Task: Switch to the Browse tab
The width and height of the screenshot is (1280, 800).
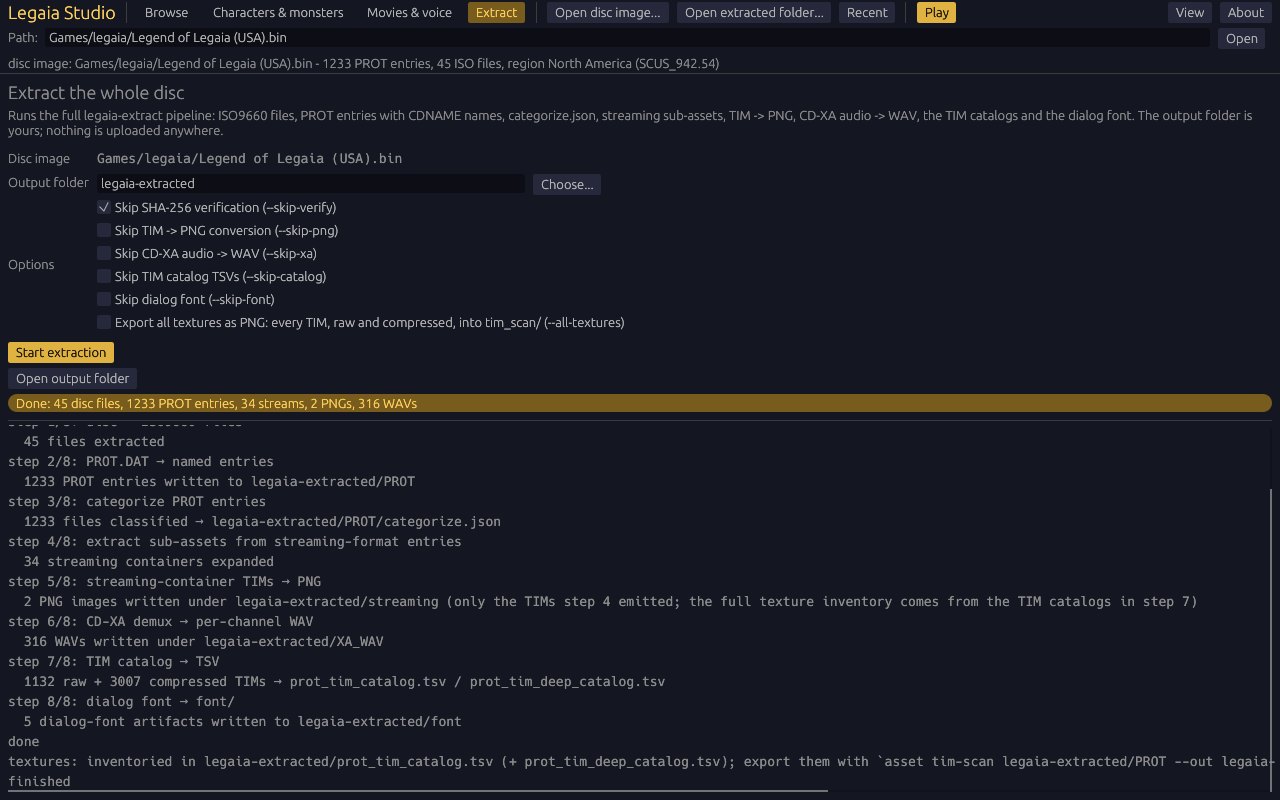Action: tap(166, 13)
